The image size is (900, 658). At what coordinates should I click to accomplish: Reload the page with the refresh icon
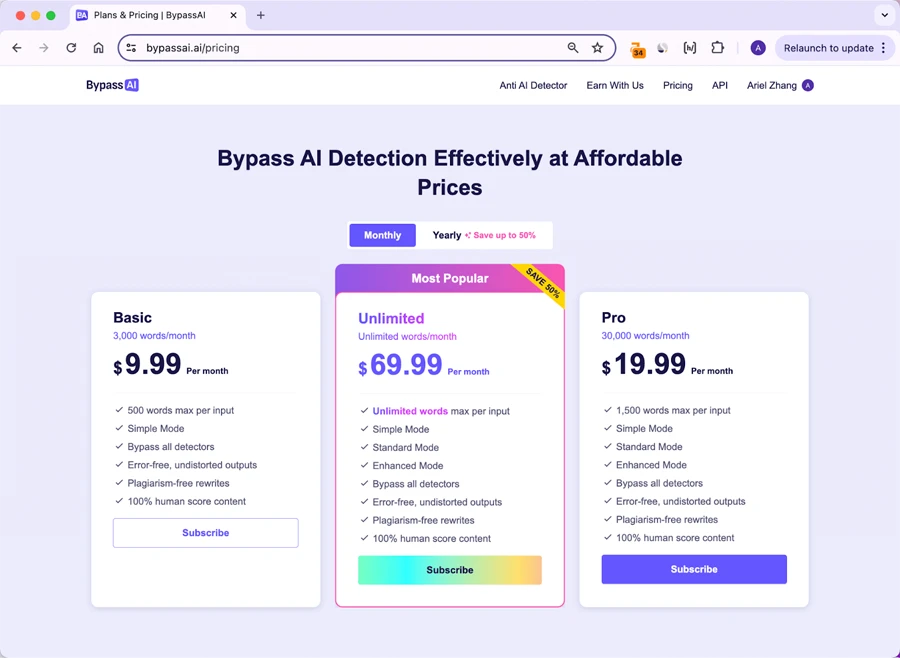point(71,48)
